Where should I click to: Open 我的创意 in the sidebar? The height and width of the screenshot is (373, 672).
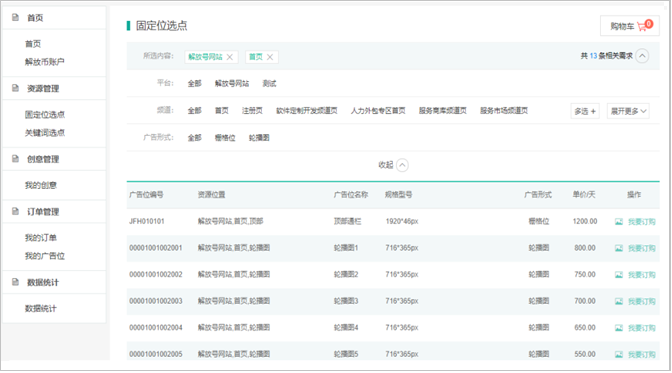[x=41, y=185]
